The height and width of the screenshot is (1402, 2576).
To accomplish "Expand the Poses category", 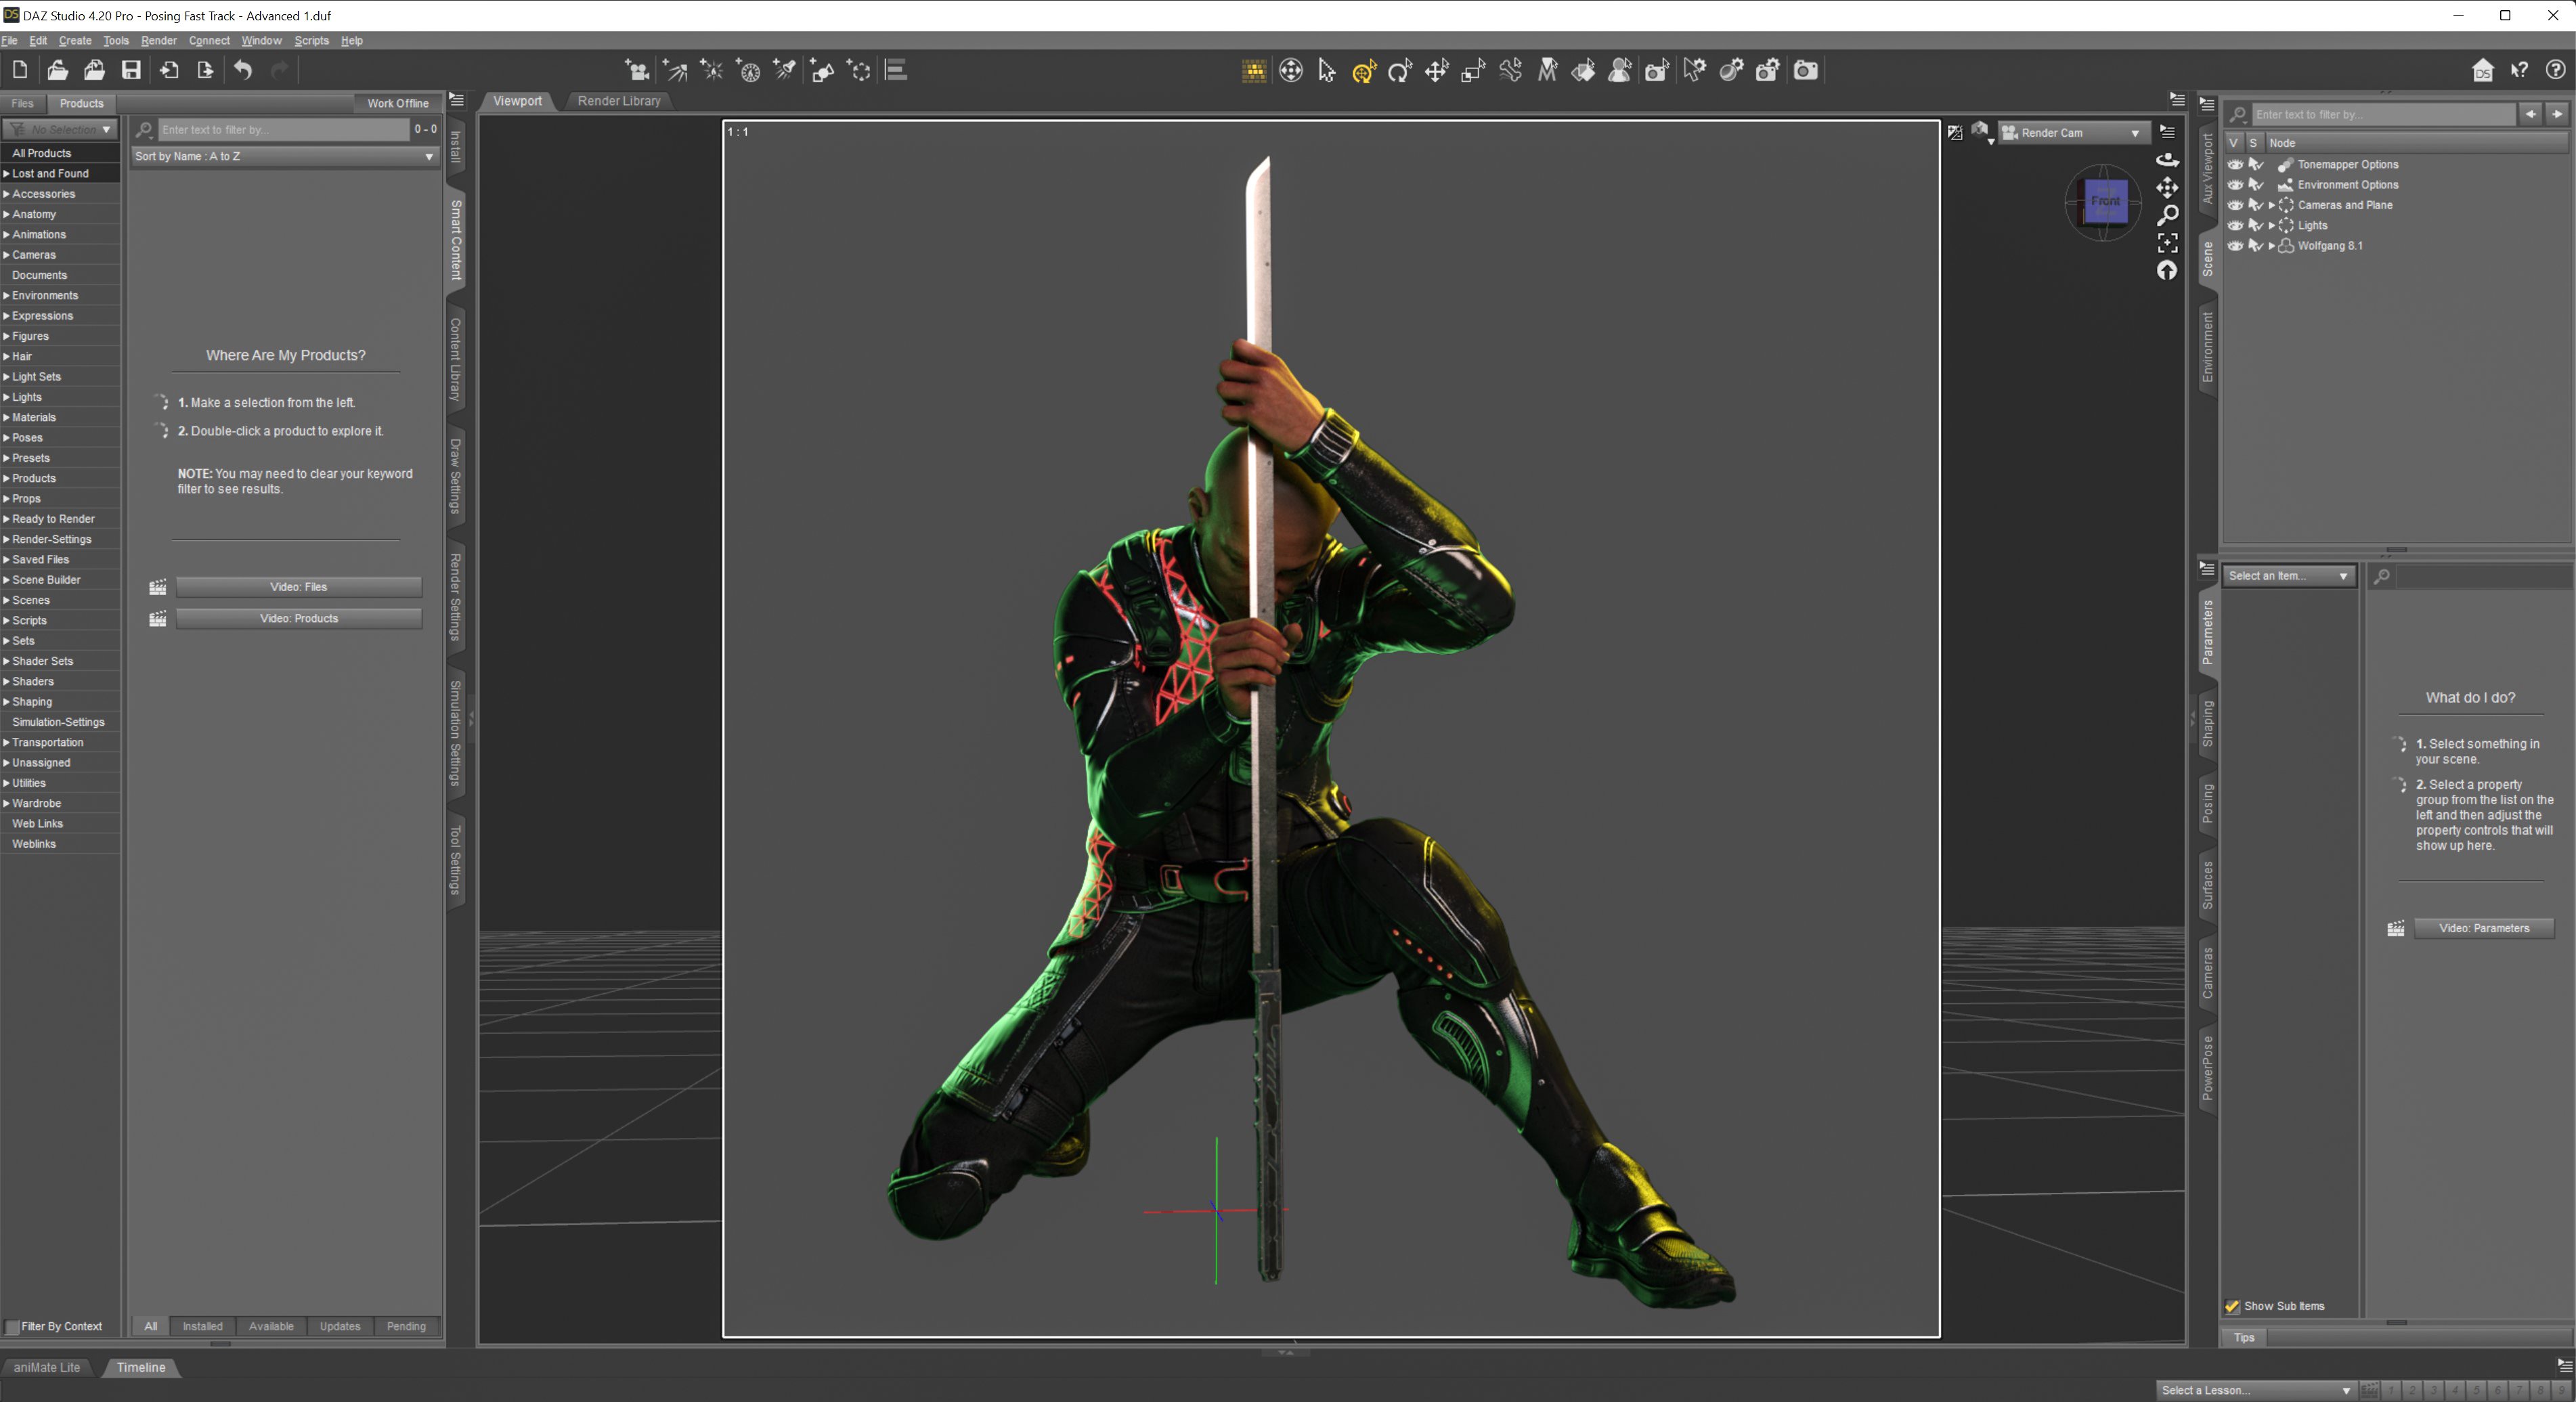I will click(x=6, y=438).
